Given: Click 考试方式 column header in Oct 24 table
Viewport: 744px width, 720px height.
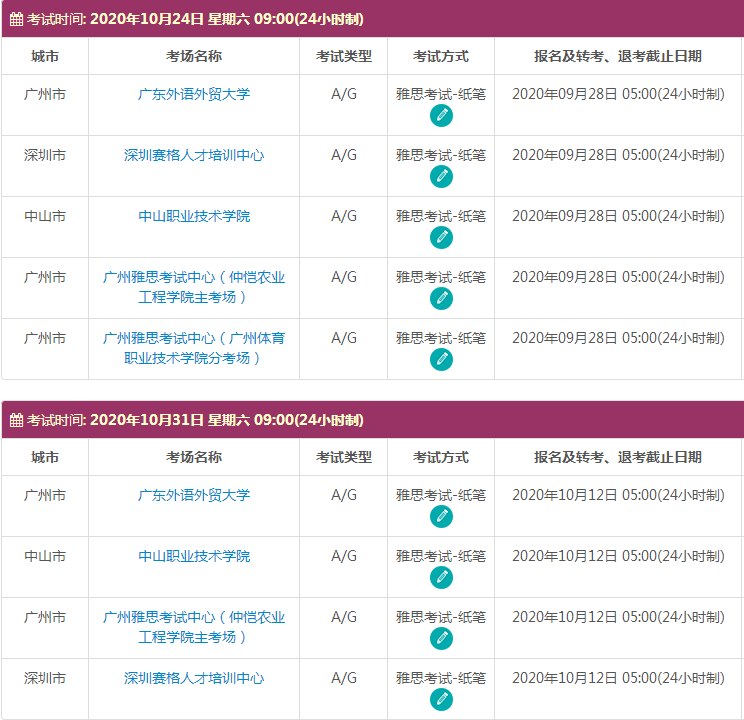Looking at the screenshot, I should (x=441, y=56).
